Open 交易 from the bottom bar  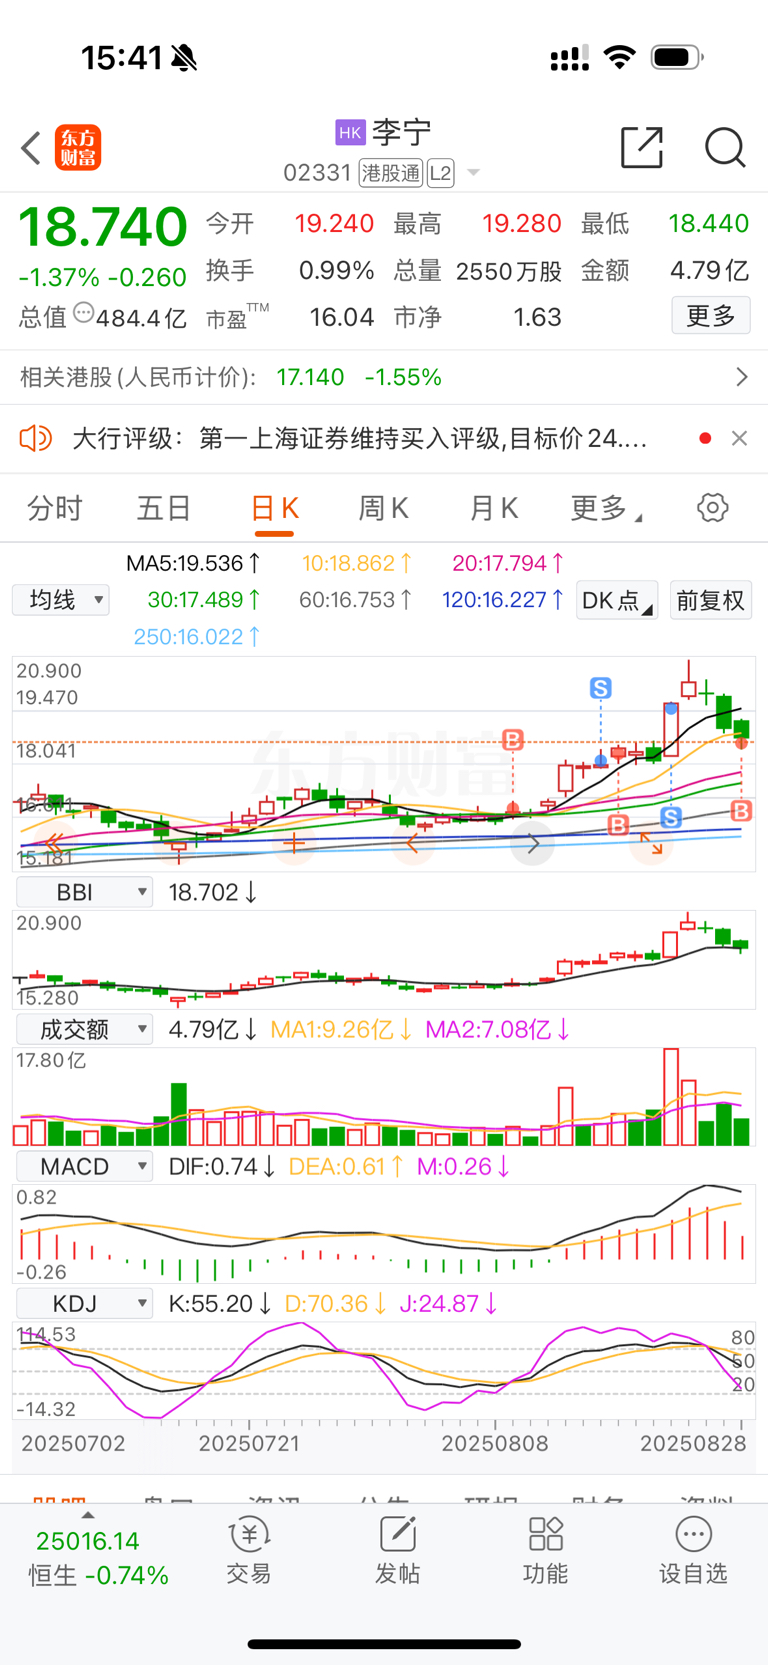click(x=249, y=1551)
